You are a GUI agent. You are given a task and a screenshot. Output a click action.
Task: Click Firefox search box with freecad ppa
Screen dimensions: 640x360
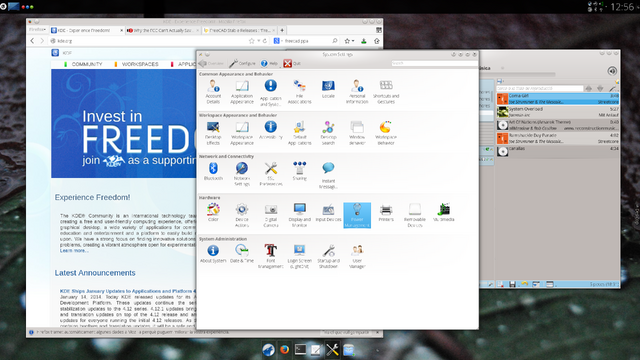305,41
